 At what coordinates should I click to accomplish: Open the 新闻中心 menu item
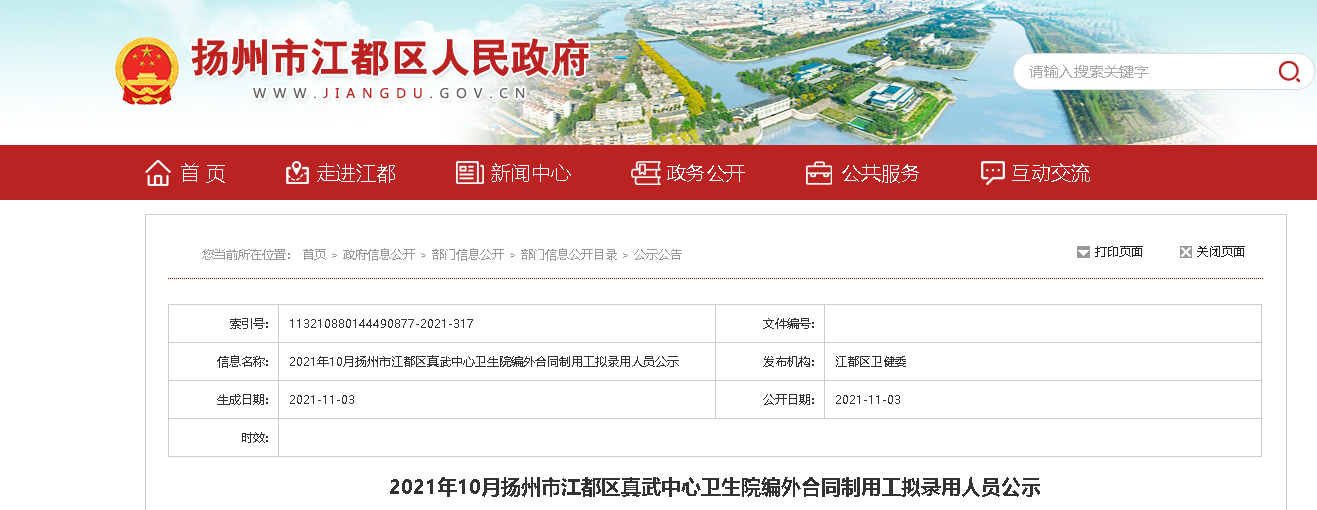tap(530, 173)
